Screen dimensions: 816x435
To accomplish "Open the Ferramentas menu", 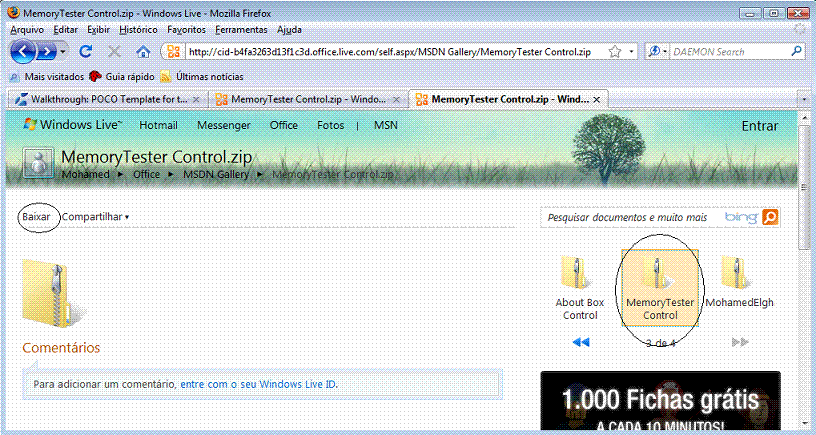I will [241, 30].
